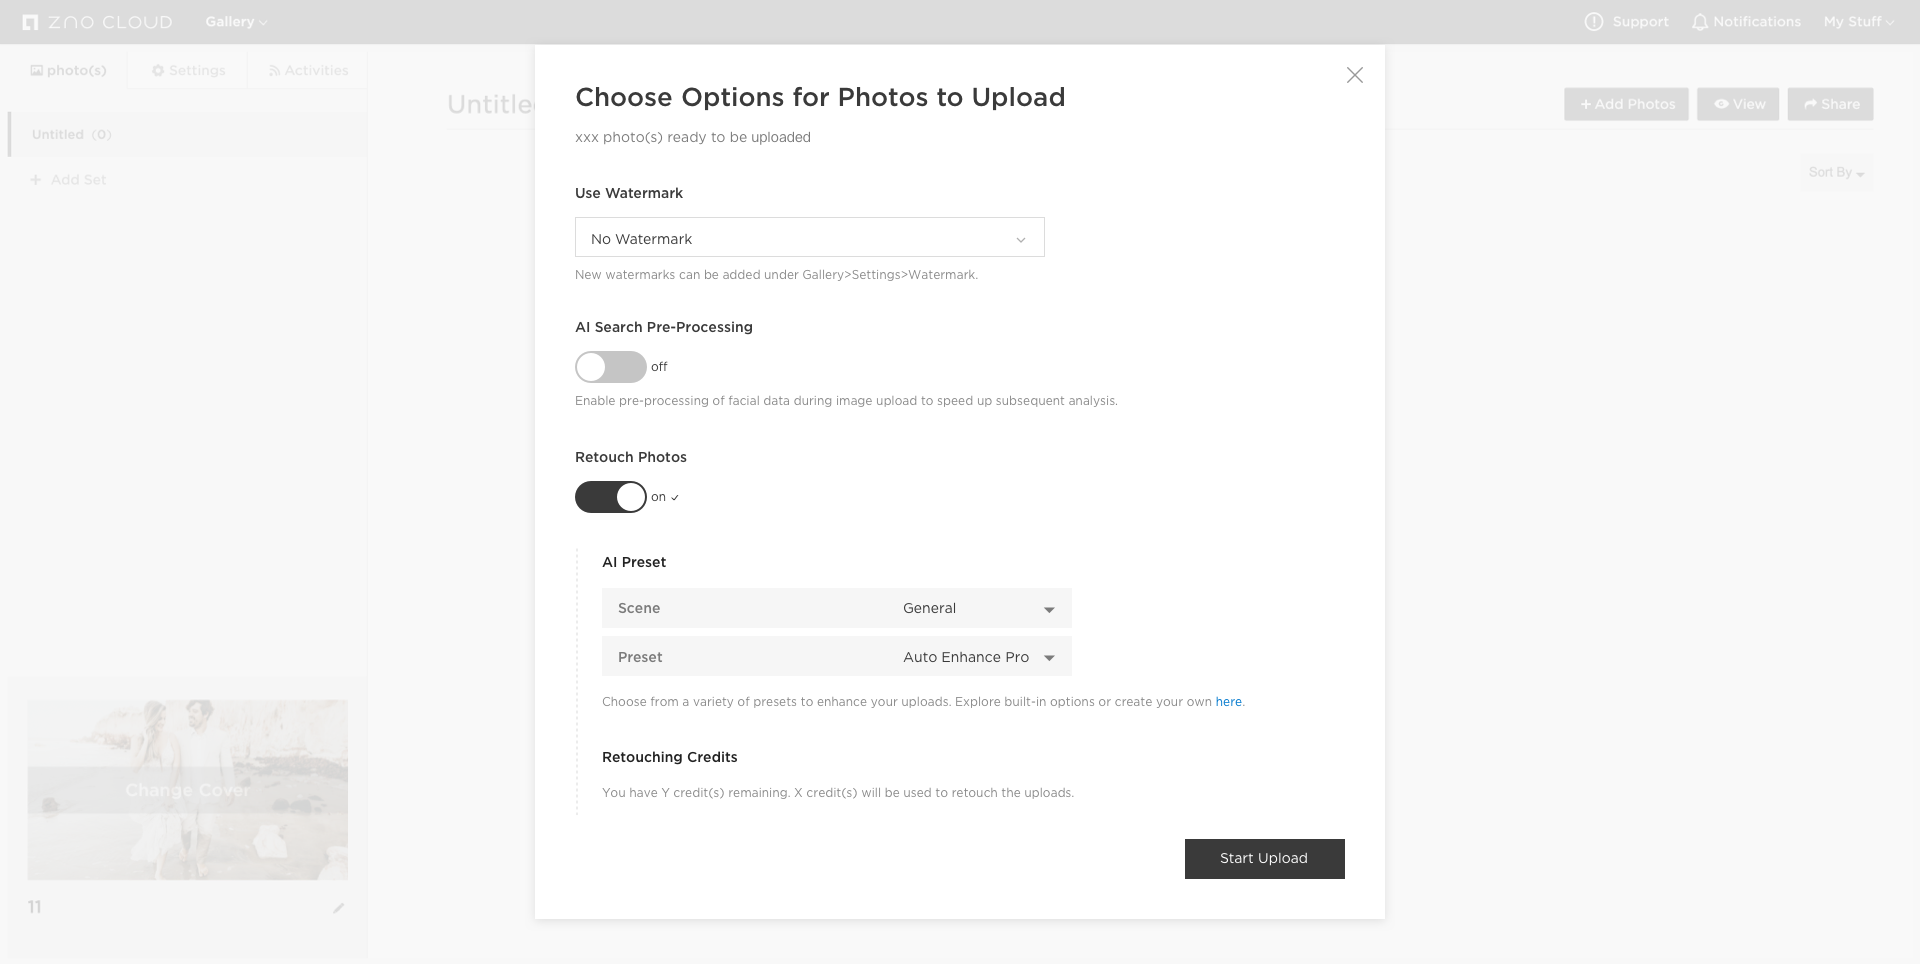
Task: Click the eye View button
Action: click(1737, 104)
